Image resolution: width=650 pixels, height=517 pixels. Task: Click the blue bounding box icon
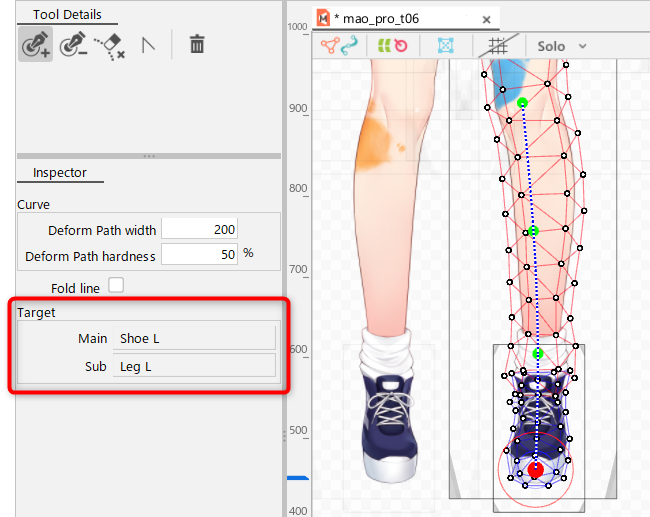click(446, 46)
